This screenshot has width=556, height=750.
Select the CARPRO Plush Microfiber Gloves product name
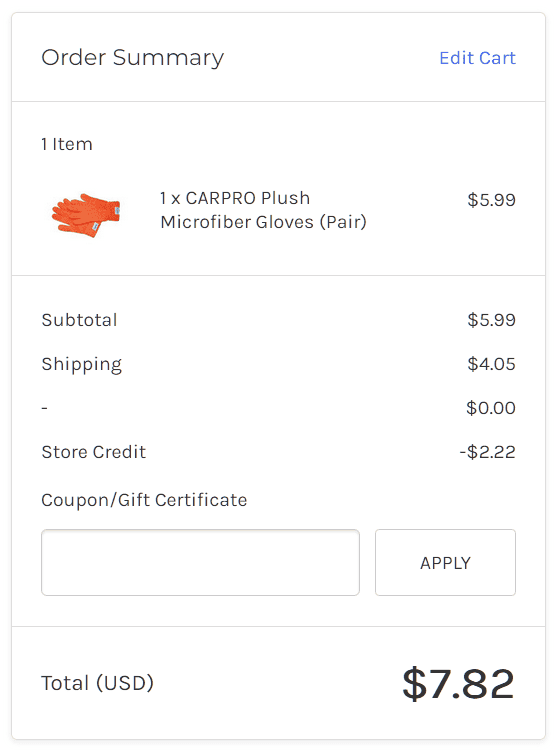click(263, 210)
